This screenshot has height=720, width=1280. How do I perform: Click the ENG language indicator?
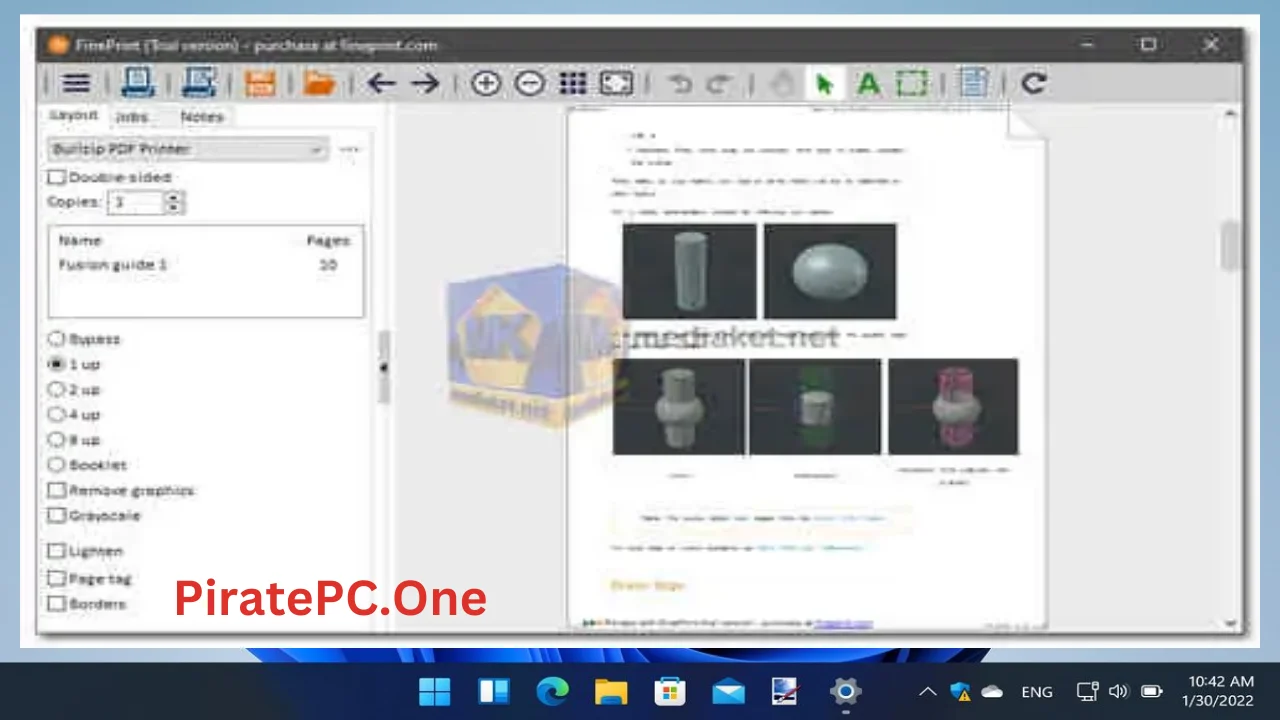[x=1037, y=691]
